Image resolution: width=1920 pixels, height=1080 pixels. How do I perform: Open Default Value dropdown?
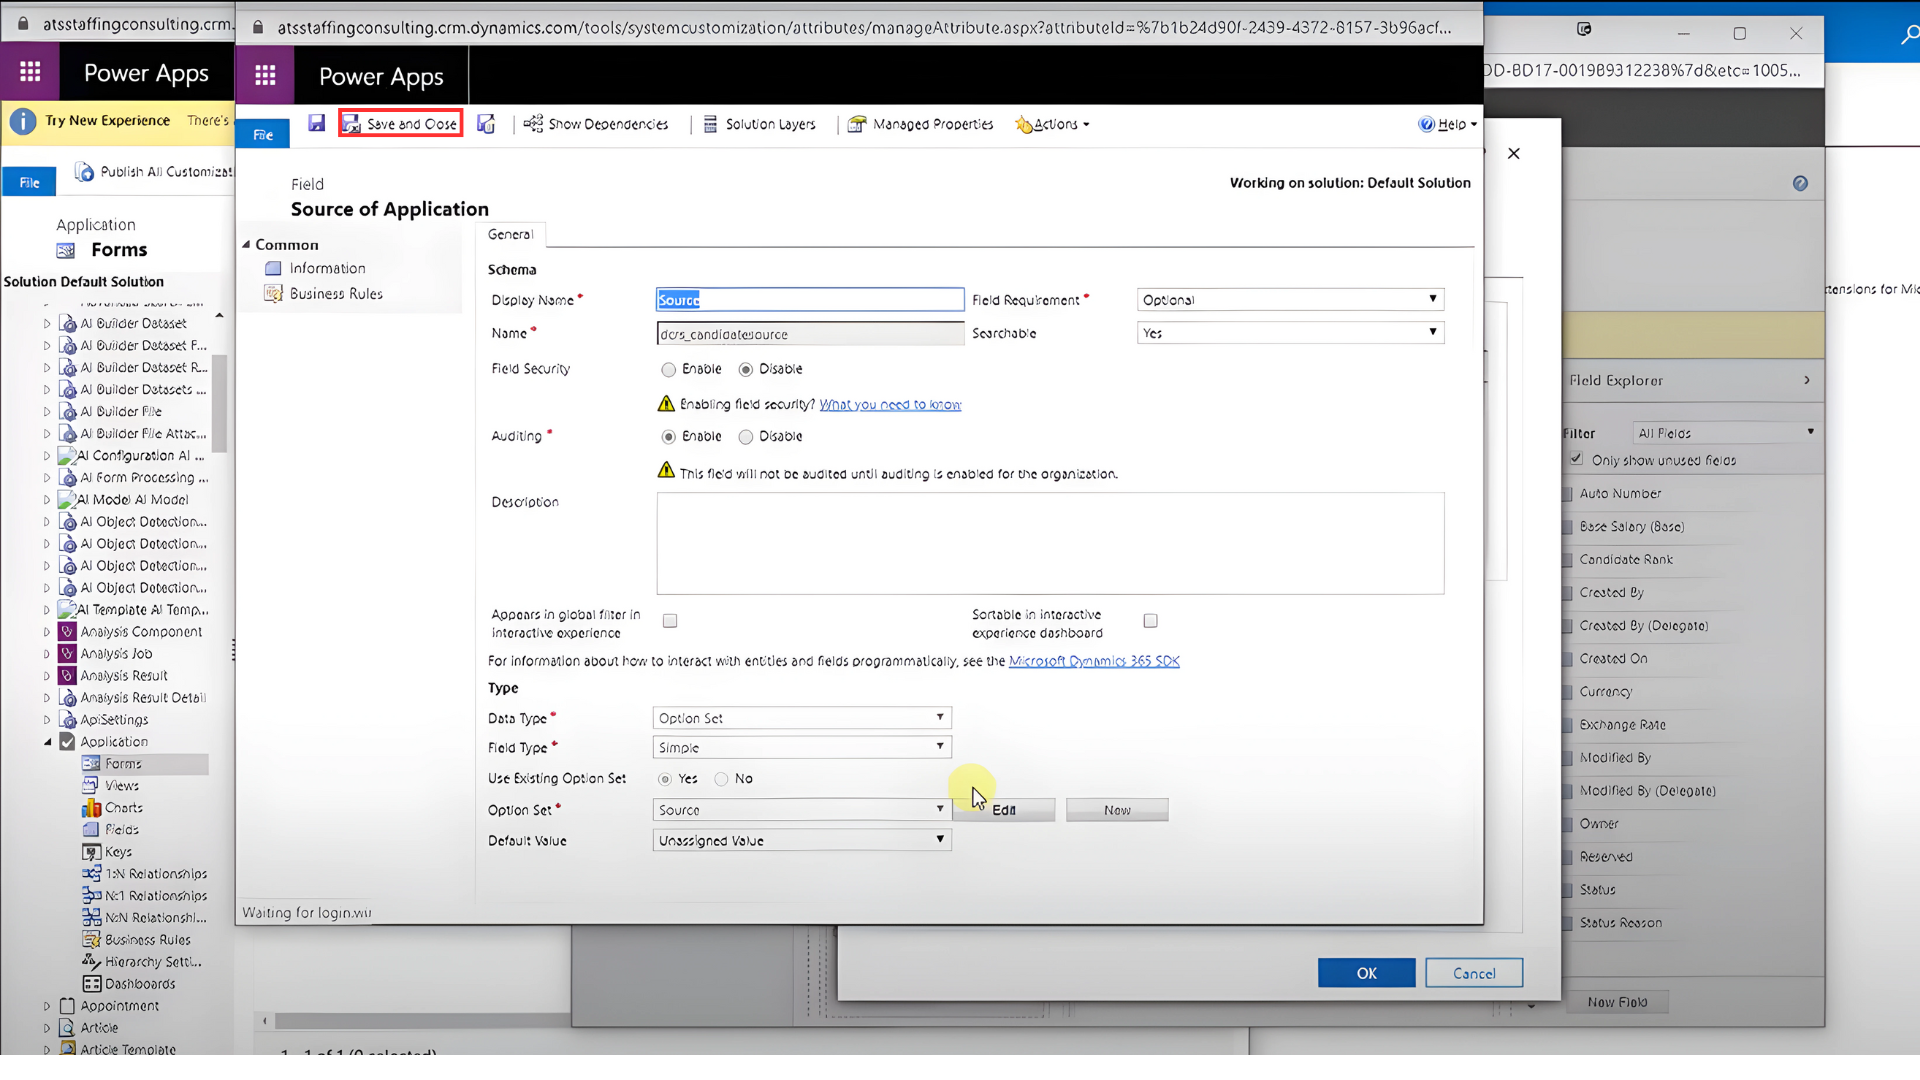(x=802, y=841)
